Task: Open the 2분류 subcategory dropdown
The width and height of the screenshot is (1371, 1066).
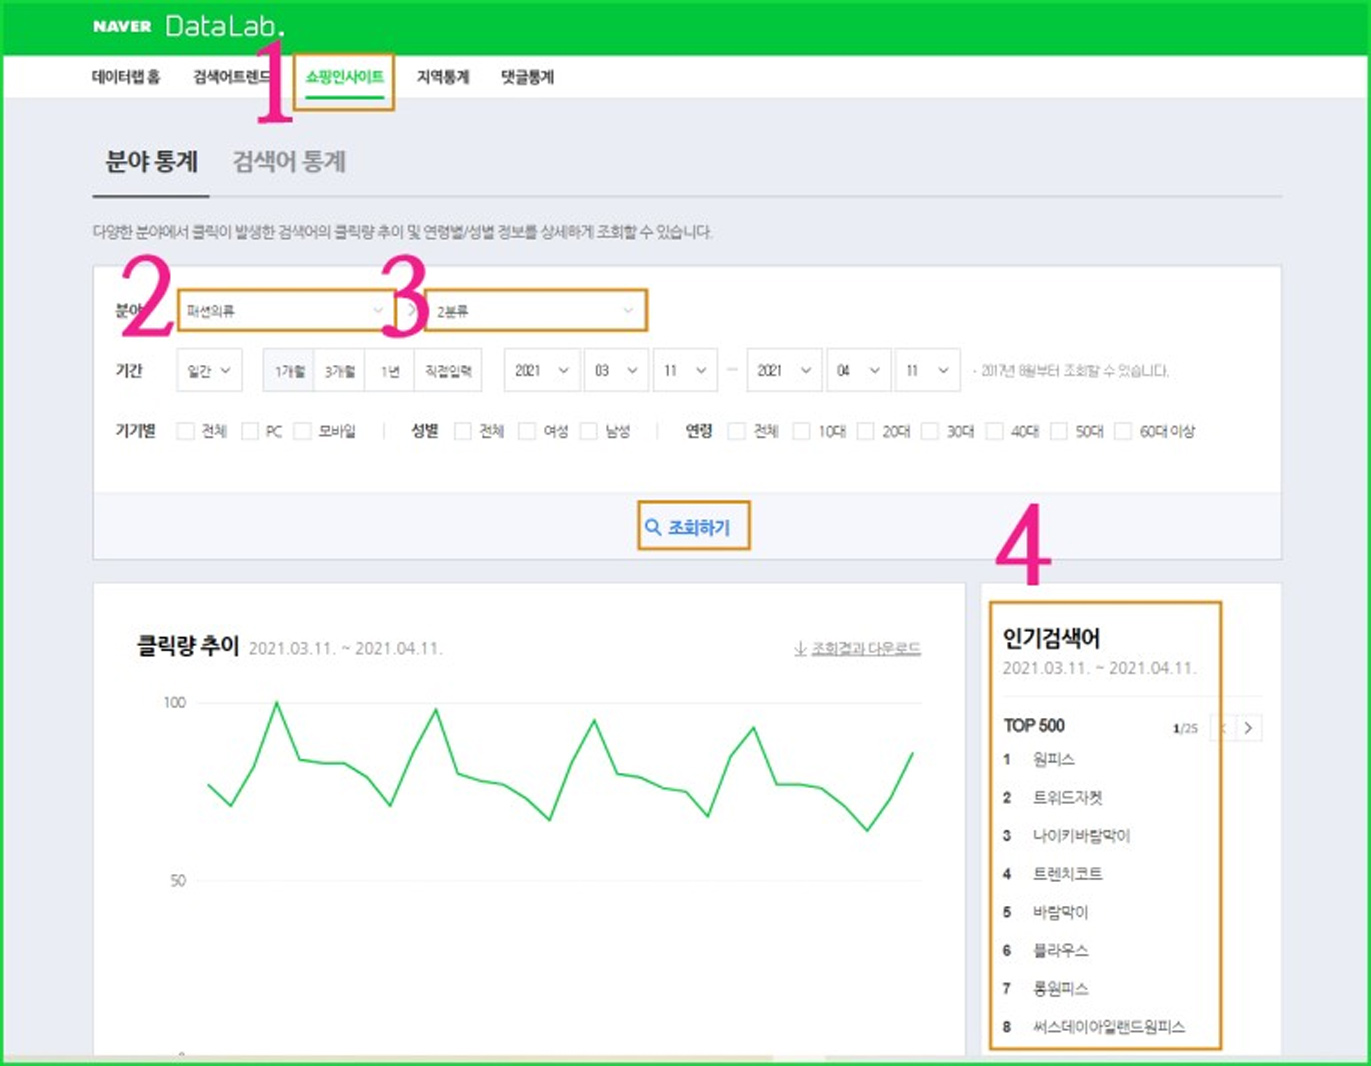Action: (536, 311)
